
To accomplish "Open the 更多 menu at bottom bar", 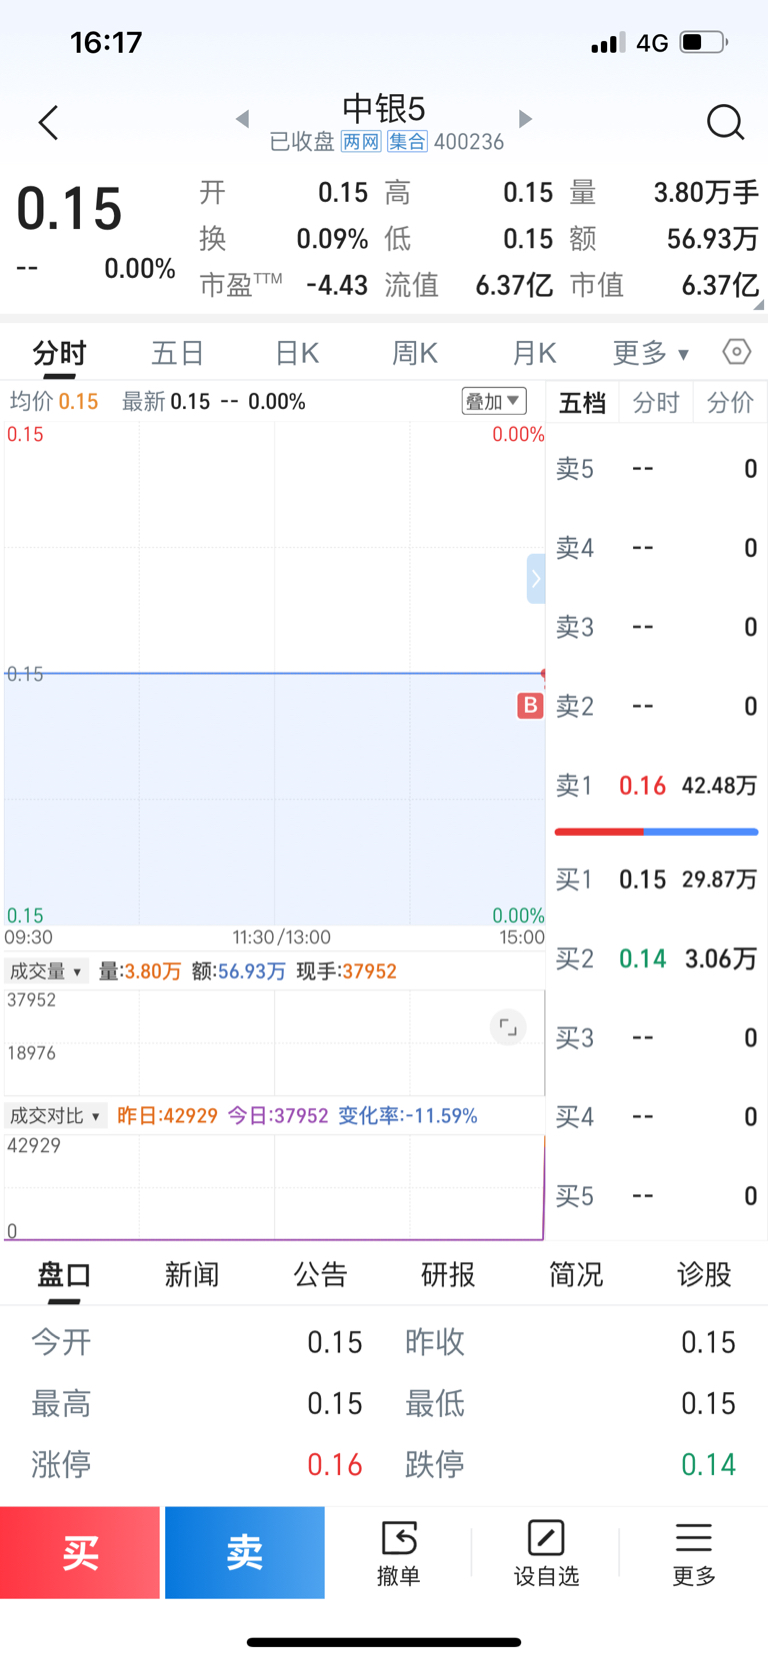I will click(x=694, y=1551).
